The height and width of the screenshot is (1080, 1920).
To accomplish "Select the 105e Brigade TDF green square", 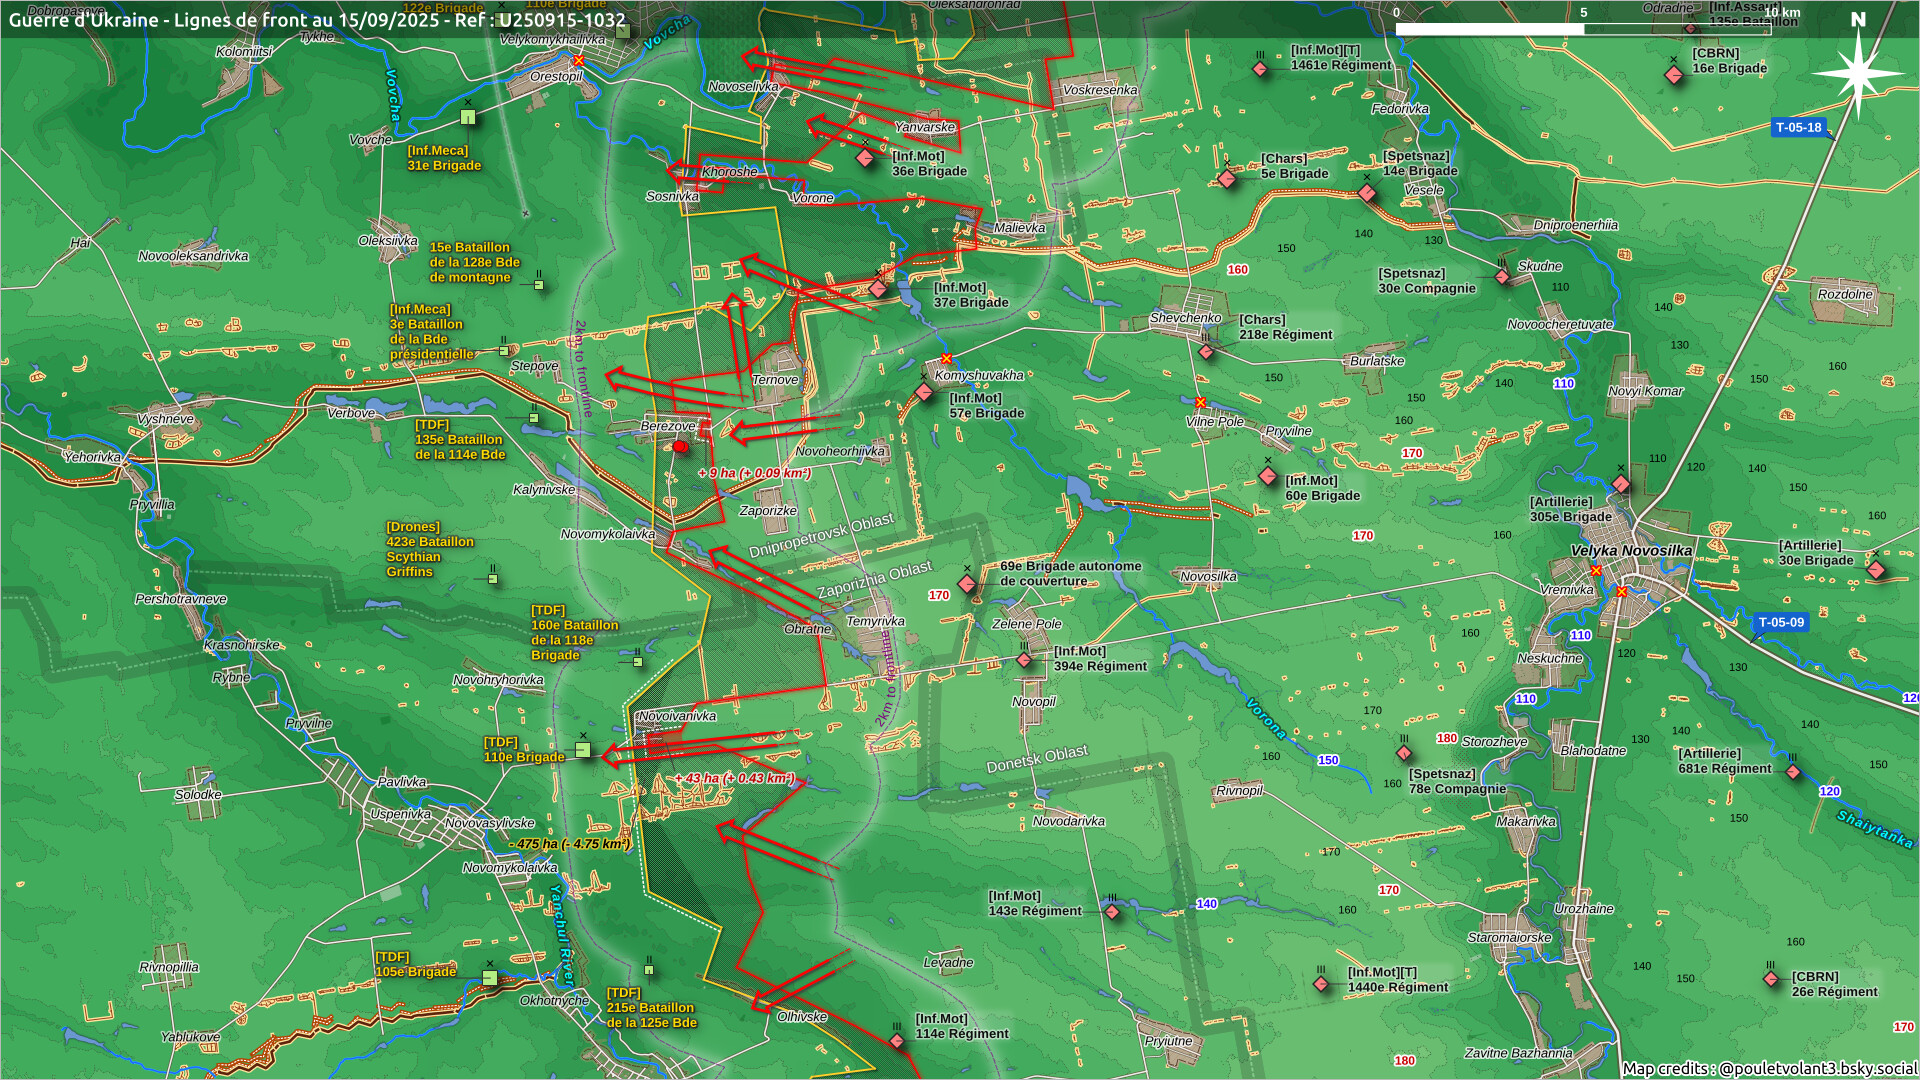I will [x=490, y=978].
